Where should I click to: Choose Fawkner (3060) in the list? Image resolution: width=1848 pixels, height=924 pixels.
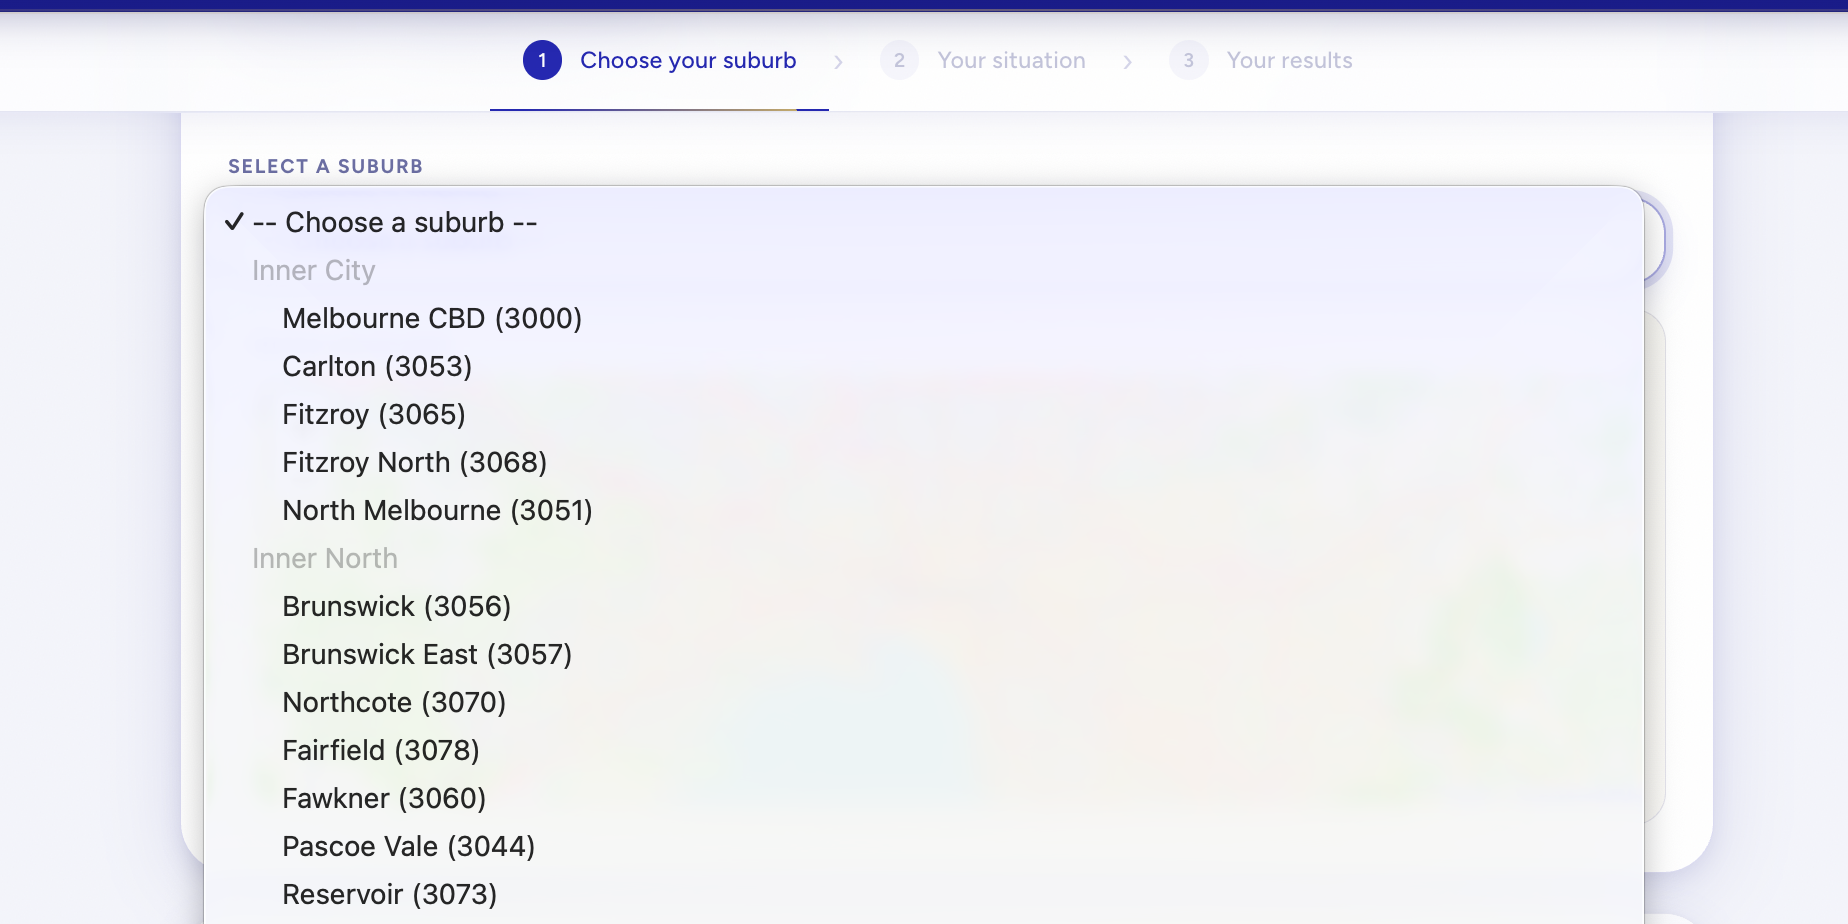click(923, 798)
